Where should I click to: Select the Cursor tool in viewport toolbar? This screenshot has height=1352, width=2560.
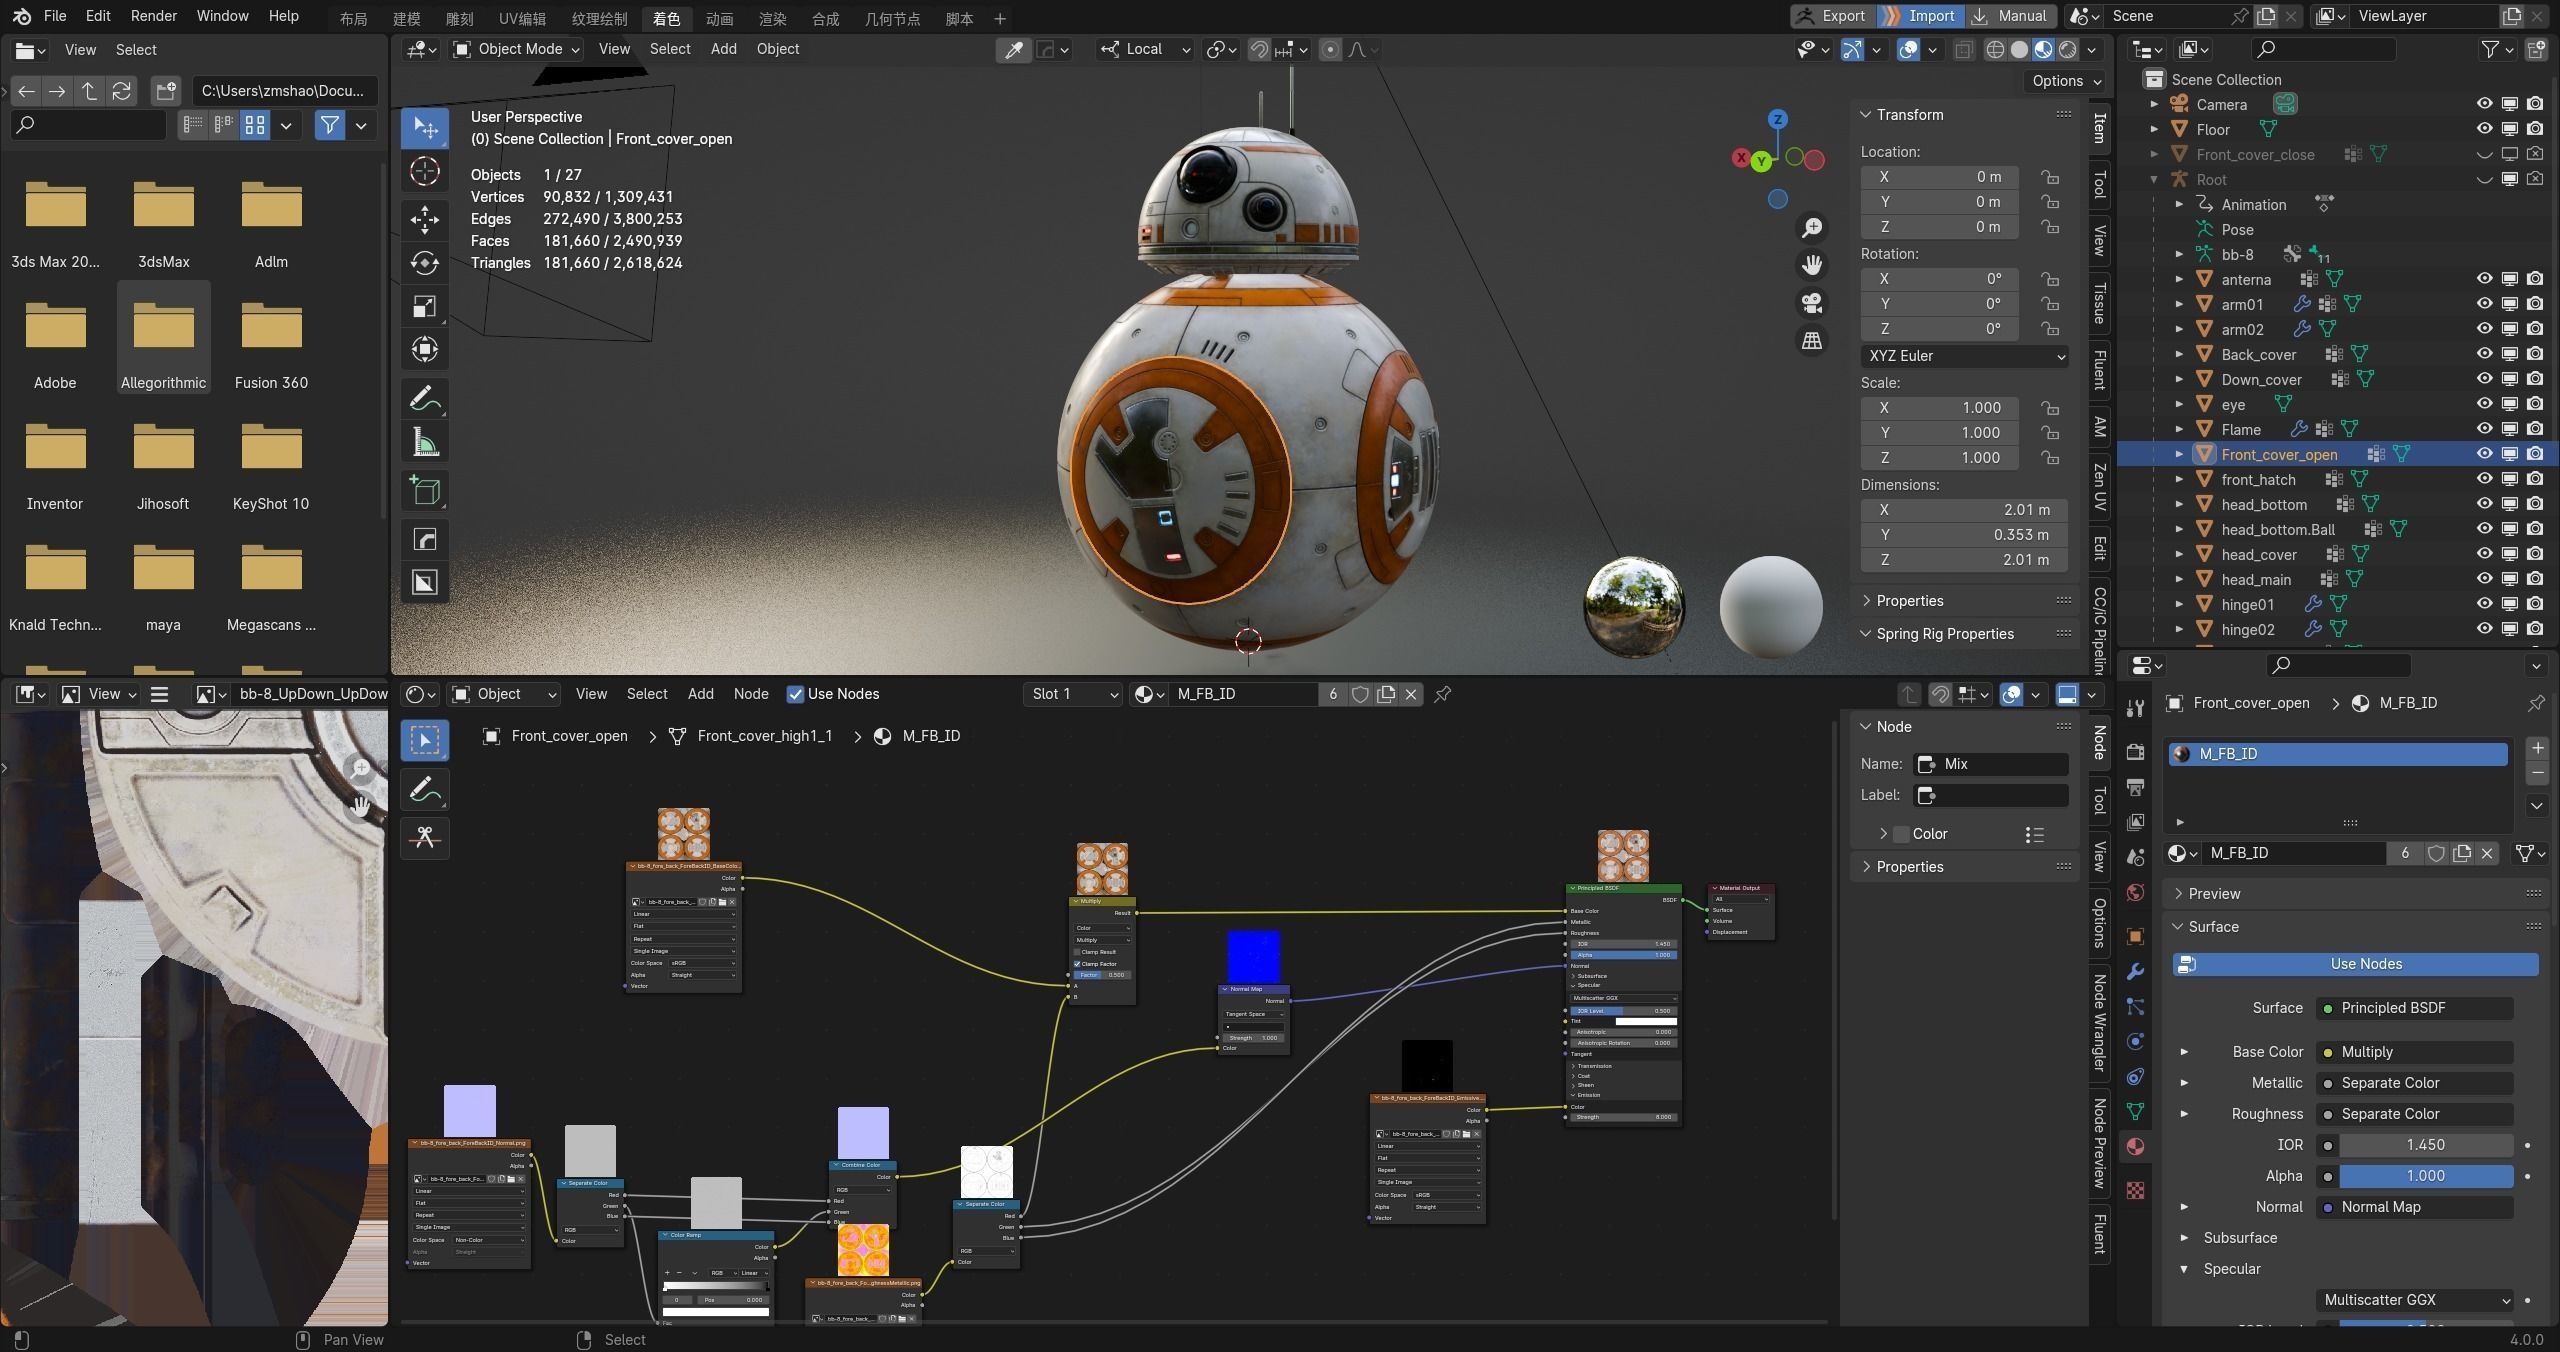pos(425,172)
